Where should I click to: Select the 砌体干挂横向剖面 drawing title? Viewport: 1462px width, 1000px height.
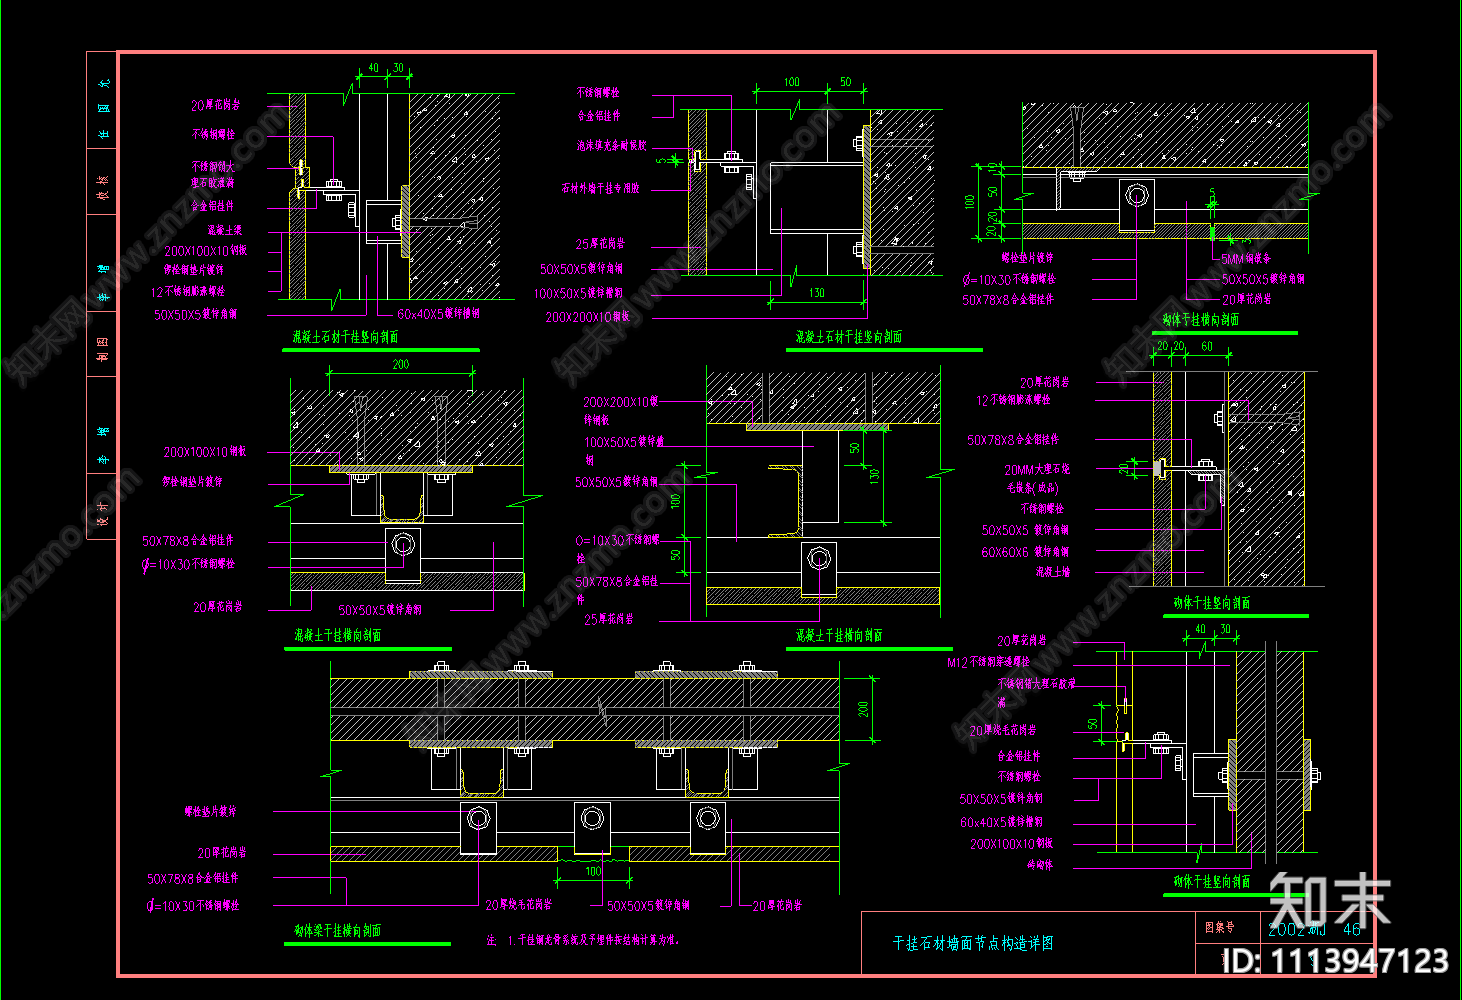click(x=1200, y=320)
